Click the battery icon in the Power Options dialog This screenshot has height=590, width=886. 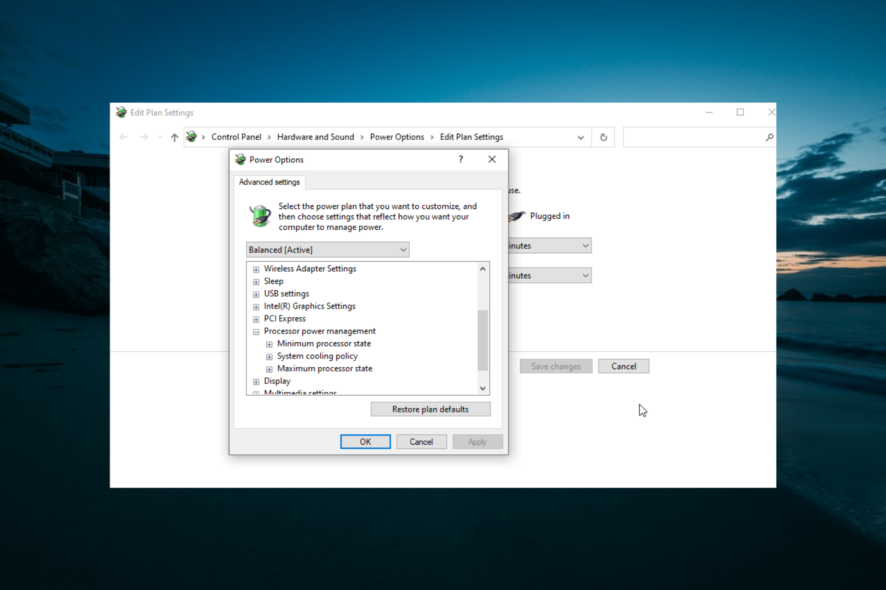click(x=260, y=216)
